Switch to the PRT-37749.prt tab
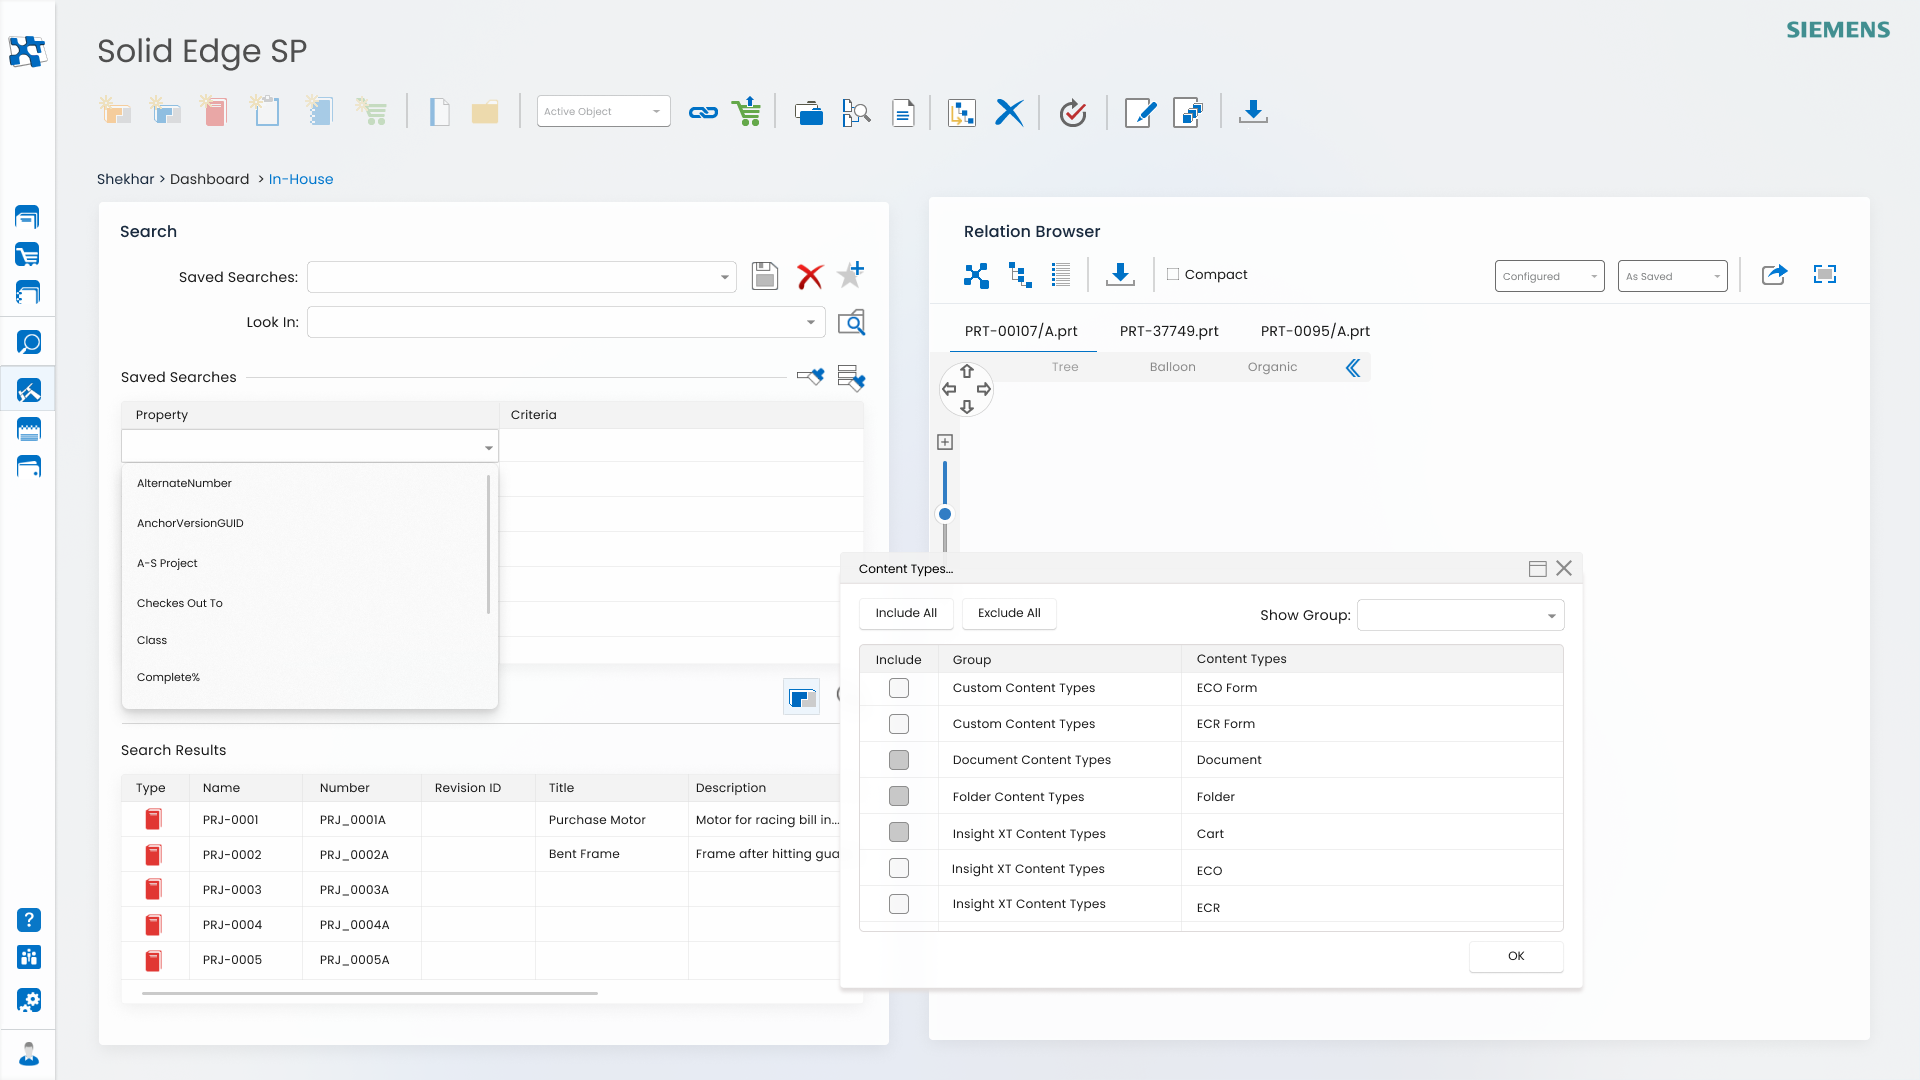 coord(1169,331)
